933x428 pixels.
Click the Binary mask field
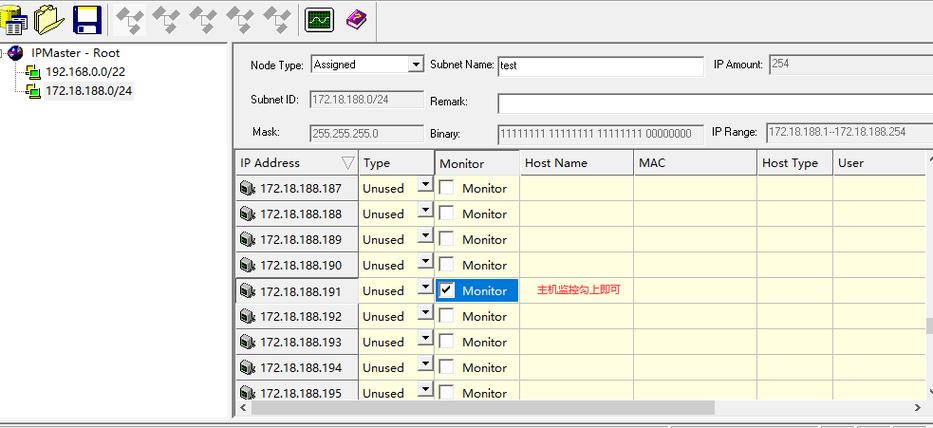pos(600,134)
